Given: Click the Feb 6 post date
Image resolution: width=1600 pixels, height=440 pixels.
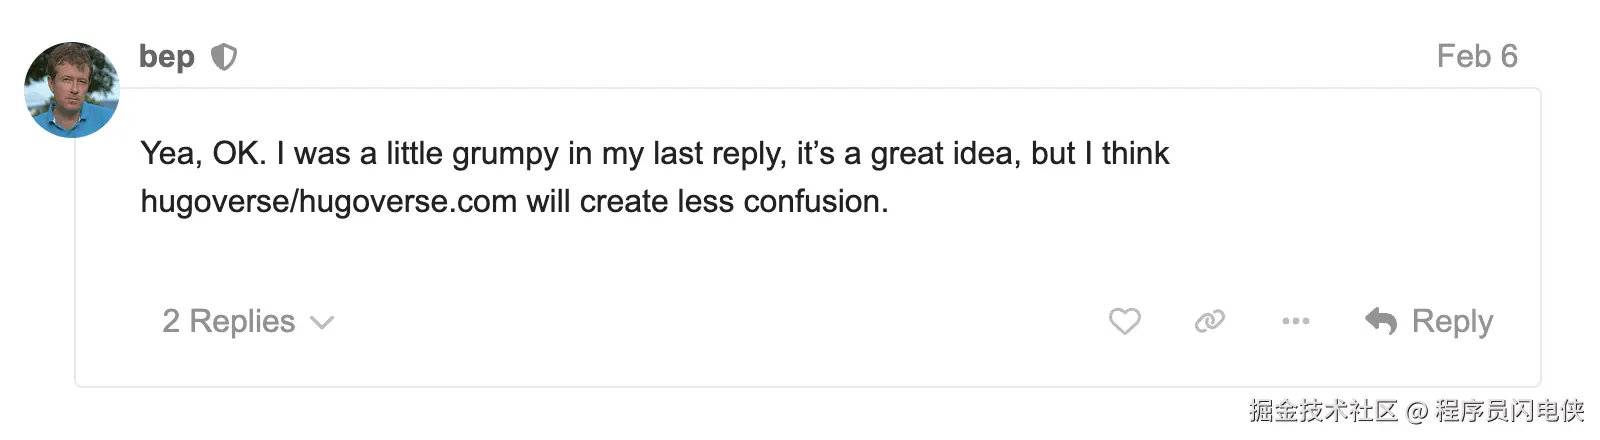Looking at the screenshot, I should pos(1476,56).
